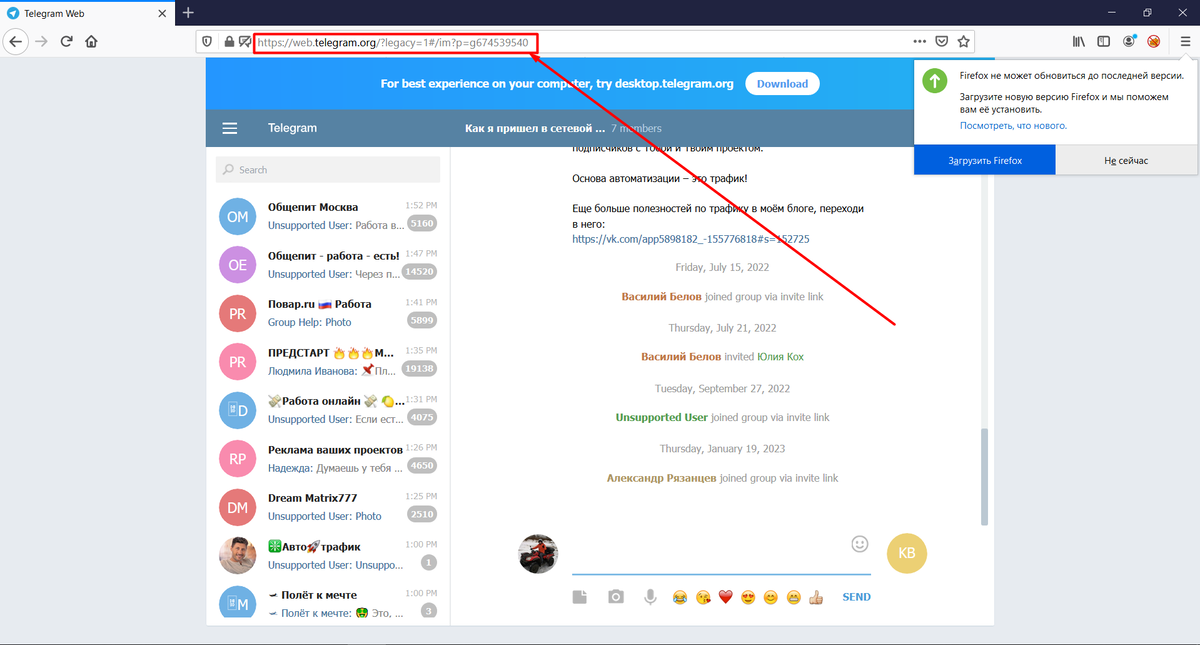Viewport: 1200px width, 645px height.
Task: Open the vk.com link in the message
Action: tap(690, 240)
